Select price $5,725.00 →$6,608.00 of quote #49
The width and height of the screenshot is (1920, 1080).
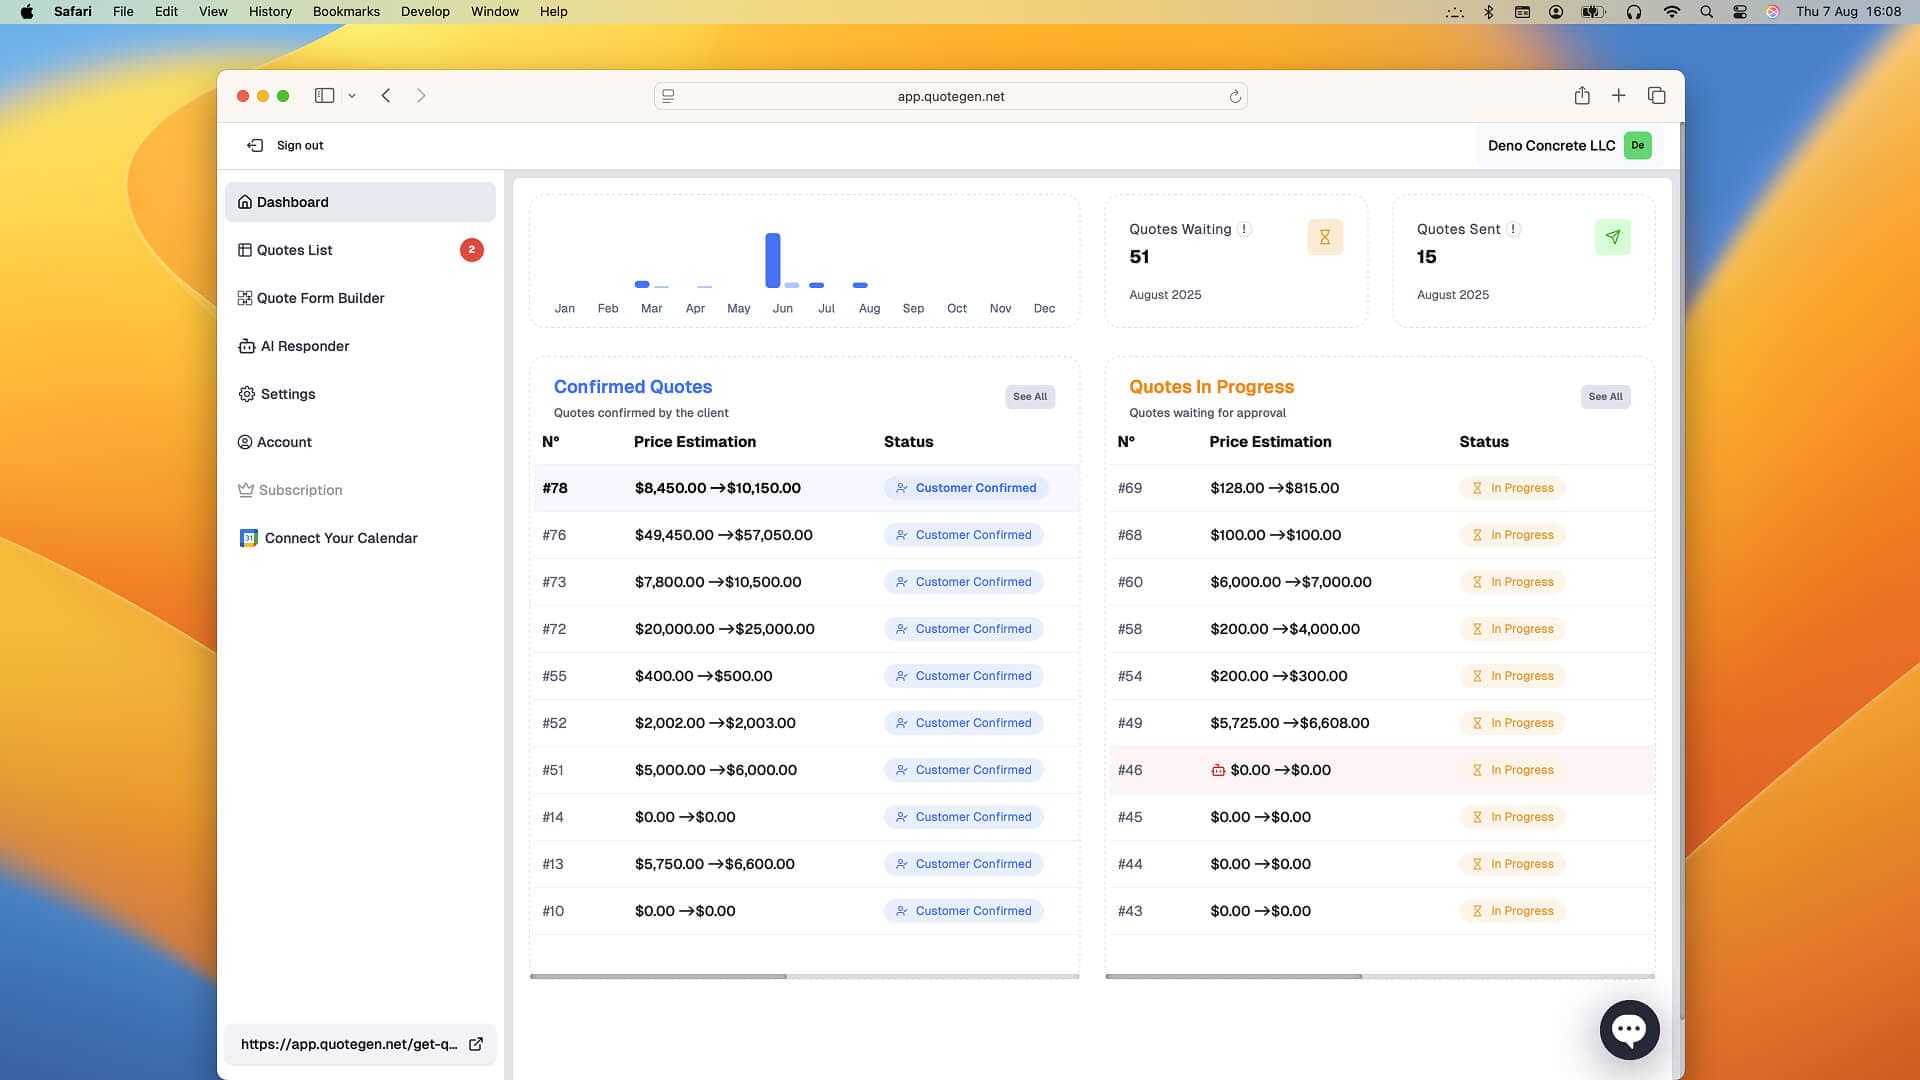(x=1290, y=723)
